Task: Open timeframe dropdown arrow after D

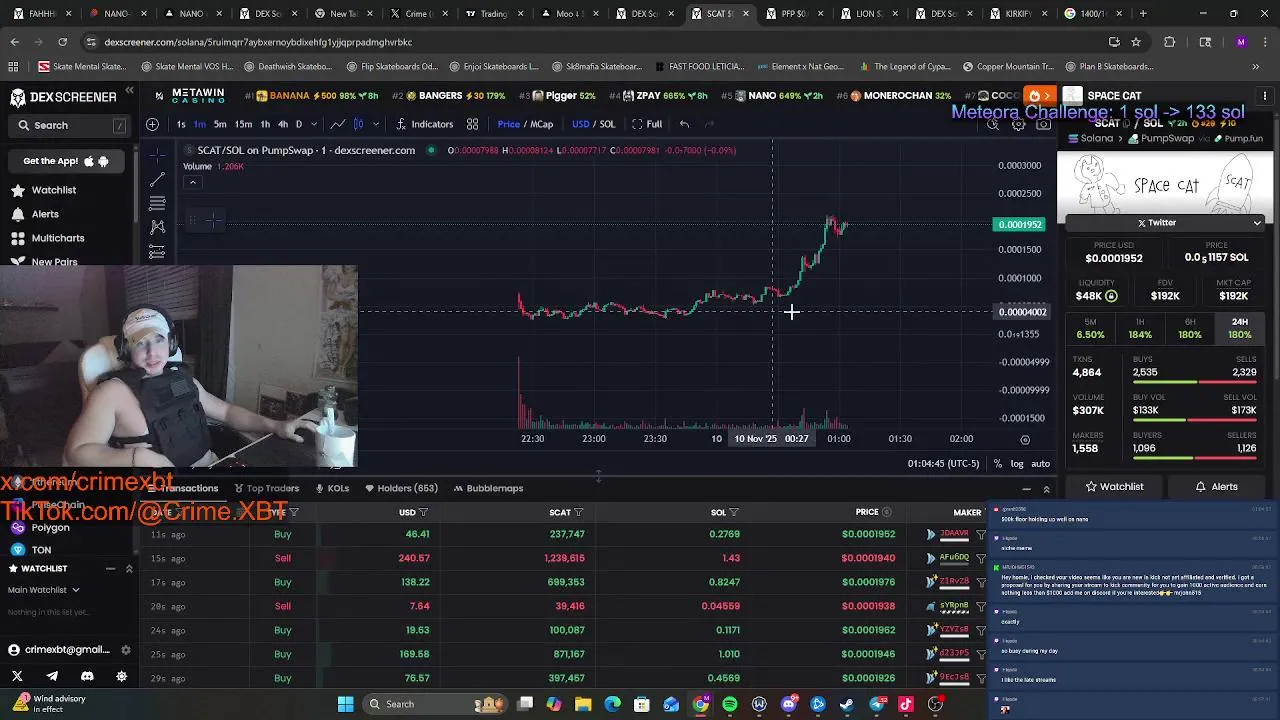Action: [314, 124]
